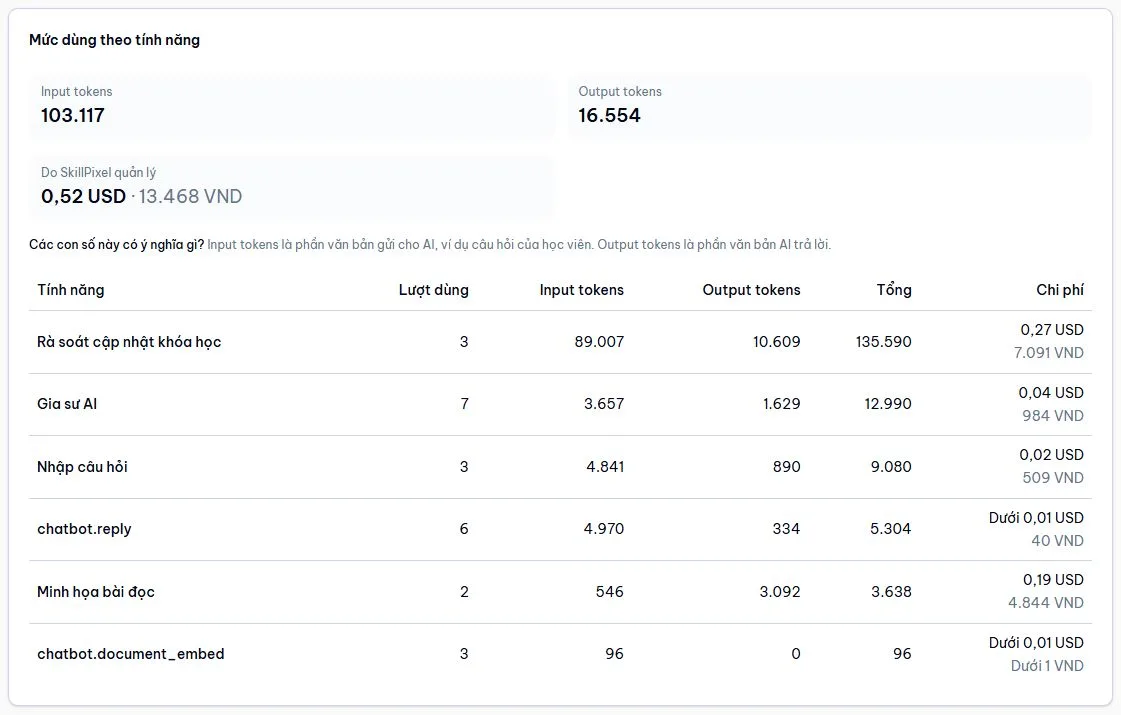The image size is (1121, 715).
Task: Select the Output tokens value 16.554
Action: pyautogui.click(x=609, y=115)
